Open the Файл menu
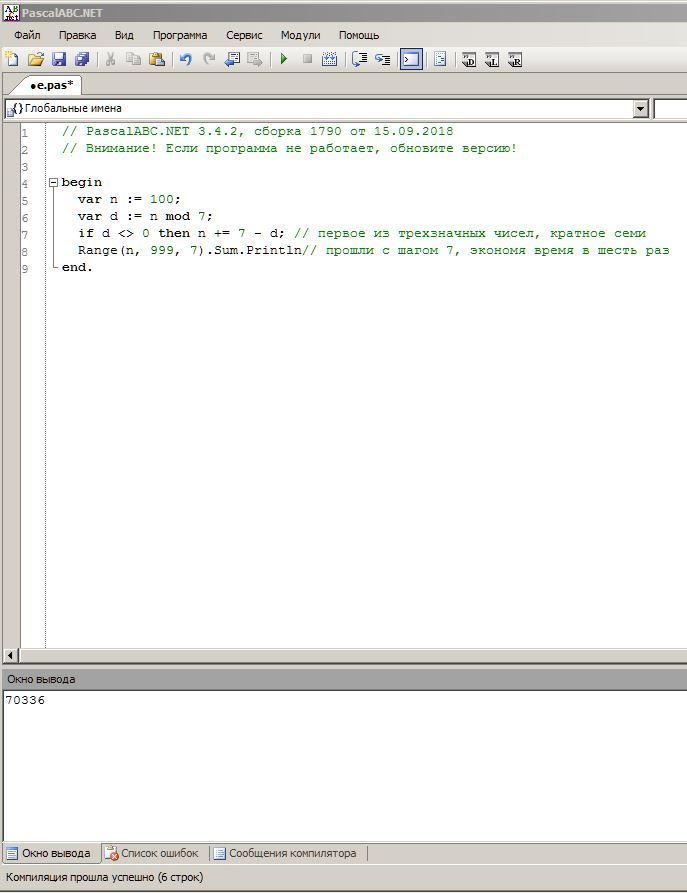This screenshot has width=687, height=893. 27,35
